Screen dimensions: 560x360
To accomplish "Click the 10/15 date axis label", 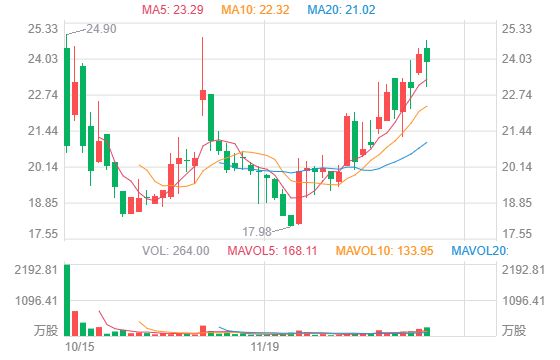I will (x=80, y=346).
